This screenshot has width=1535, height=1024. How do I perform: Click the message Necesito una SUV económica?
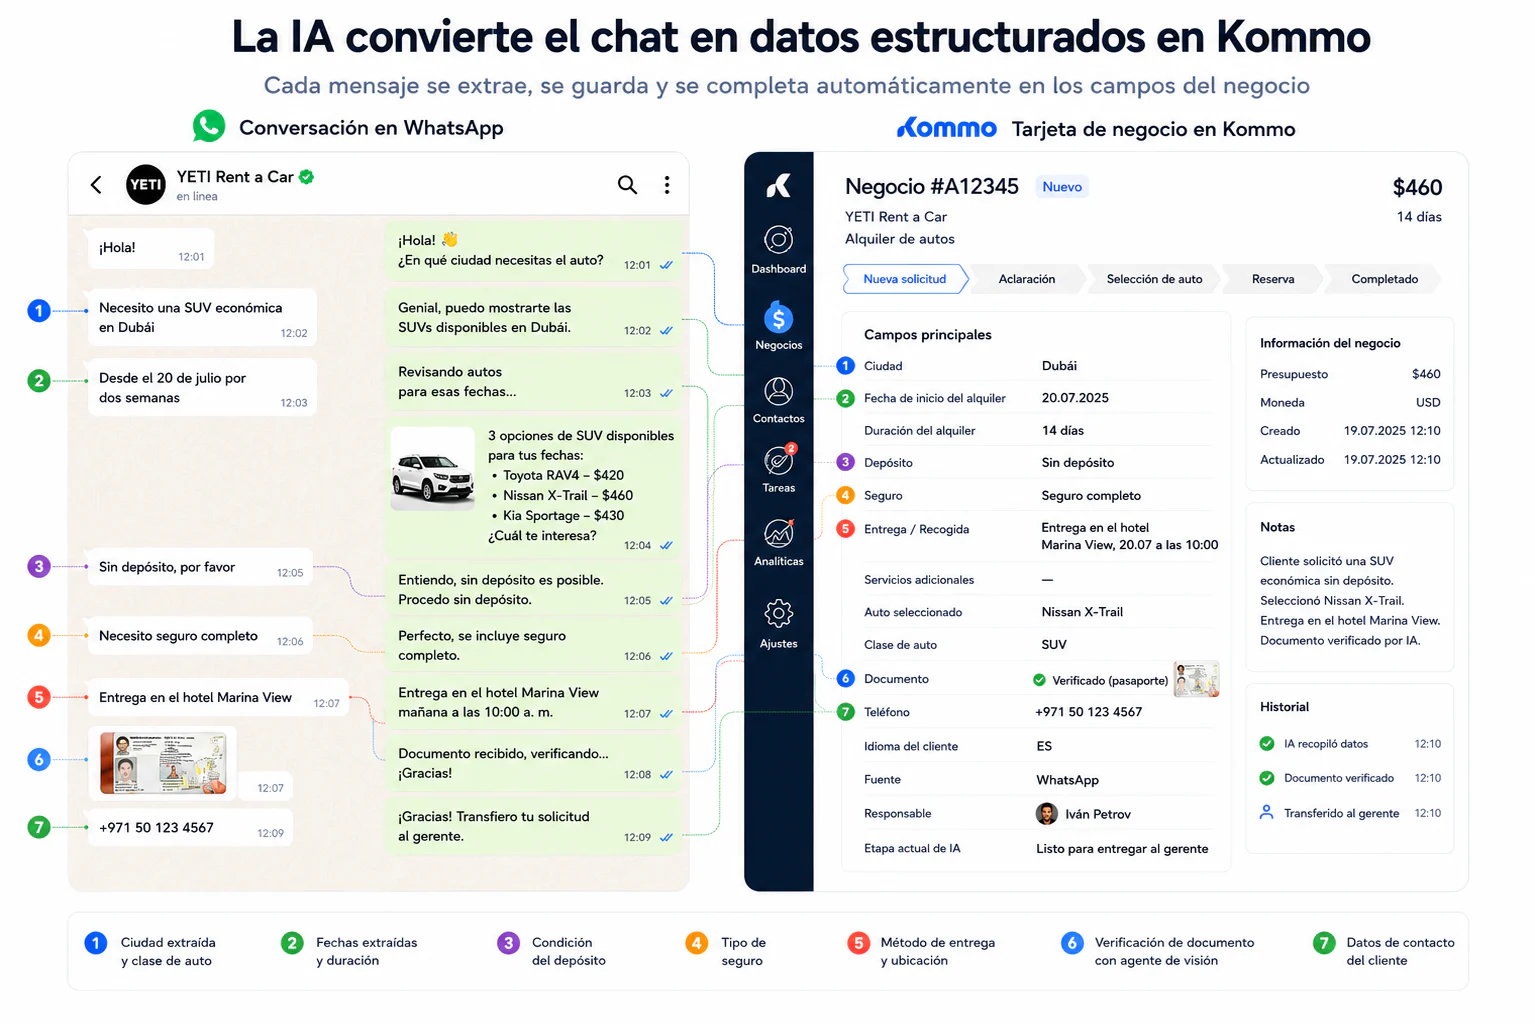[202, 317]
